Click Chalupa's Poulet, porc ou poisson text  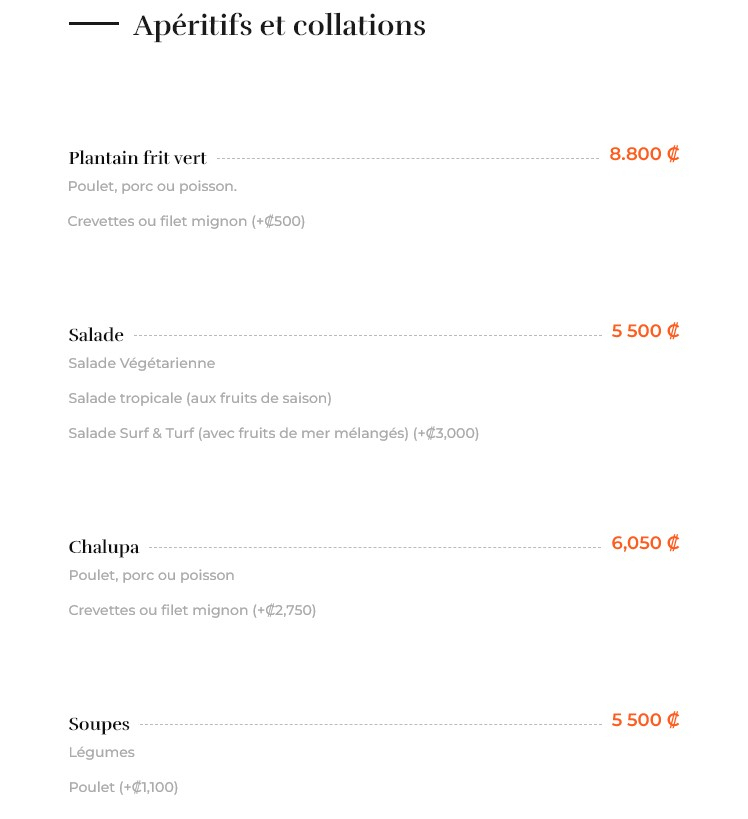click(x=151, y=576)
